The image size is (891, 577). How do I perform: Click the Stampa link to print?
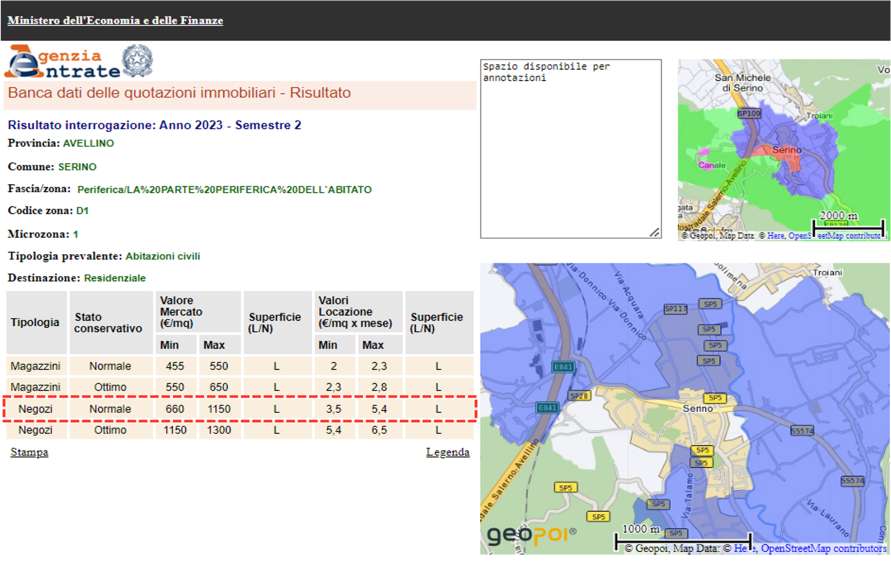tap(29, 452)
